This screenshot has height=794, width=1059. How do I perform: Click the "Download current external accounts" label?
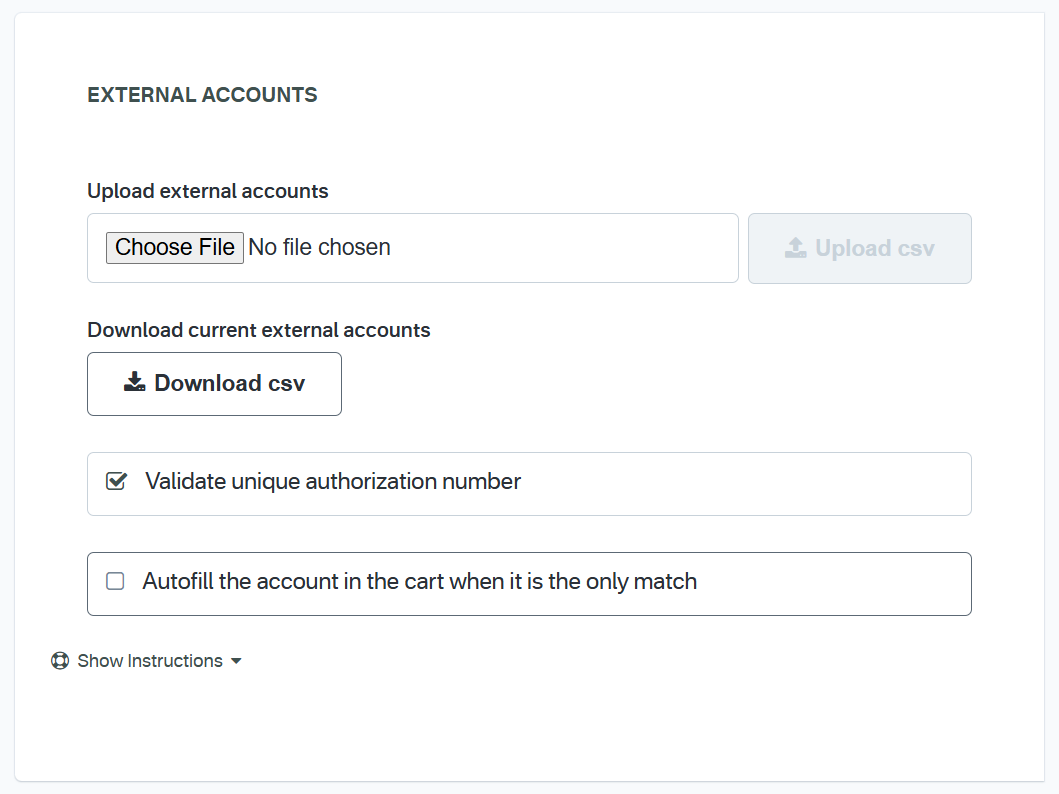(259, 330)
